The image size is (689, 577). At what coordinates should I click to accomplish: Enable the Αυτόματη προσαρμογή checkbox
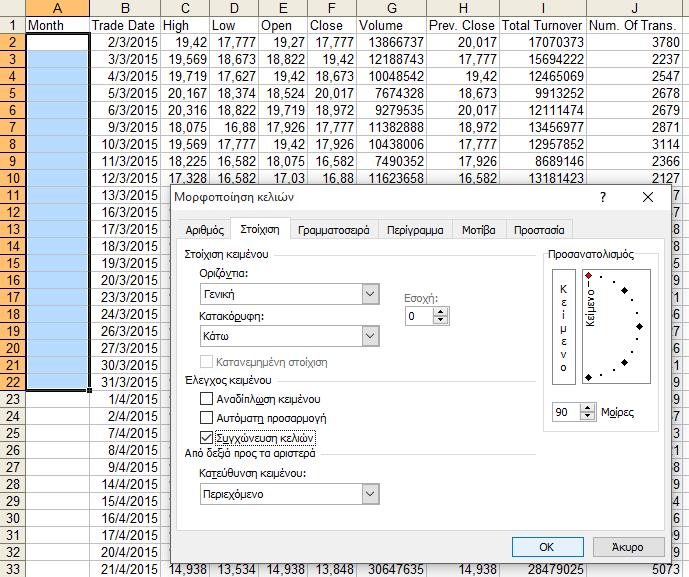(206, 417)
